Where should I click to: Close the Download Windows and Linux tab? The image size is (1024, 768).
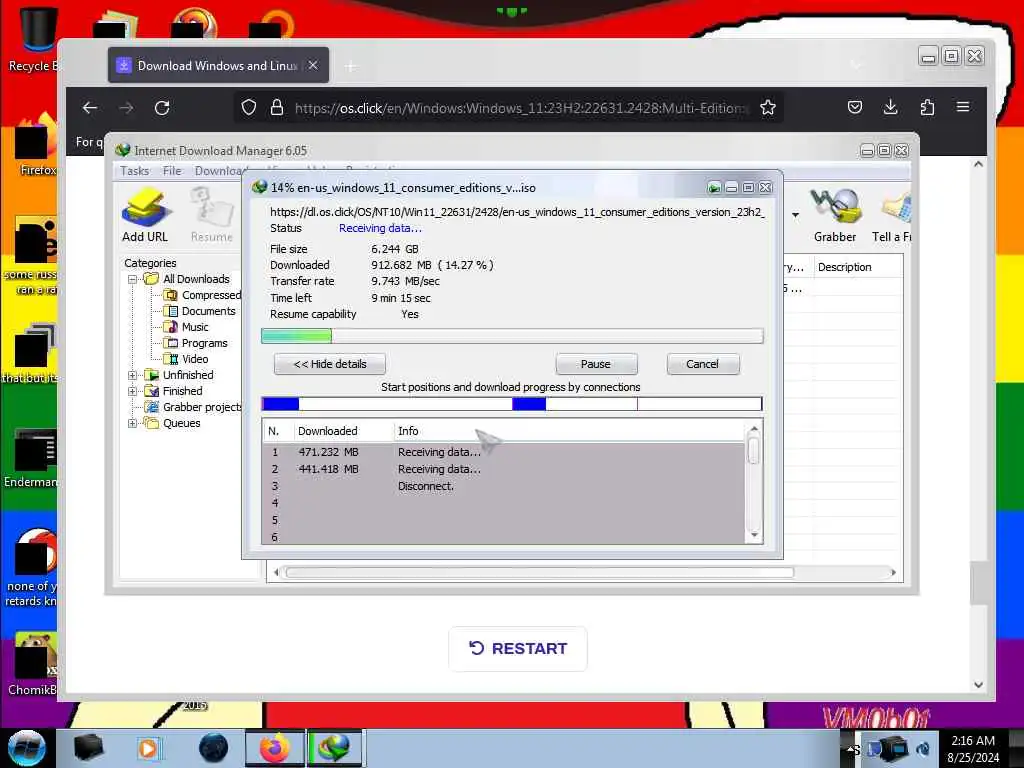313,65
